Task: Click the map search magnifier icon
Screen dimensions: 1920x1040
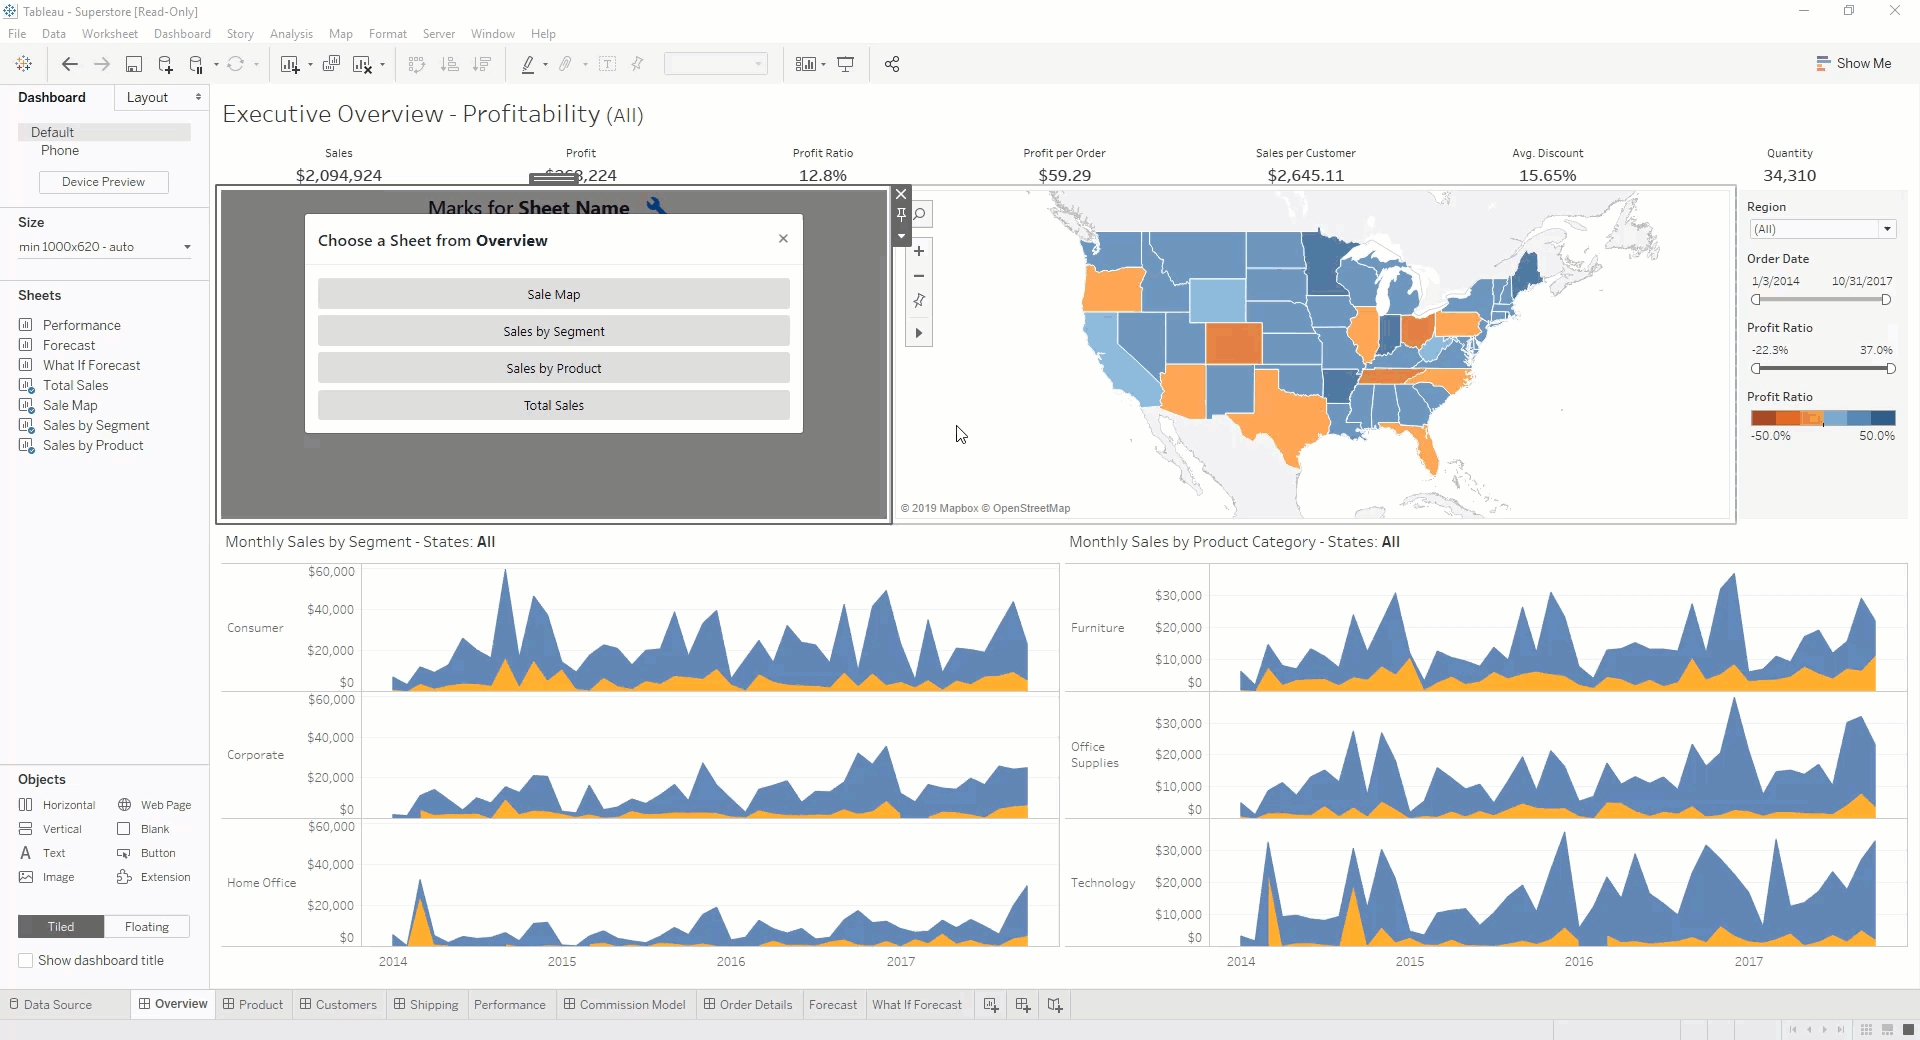Action: (919, 214)
